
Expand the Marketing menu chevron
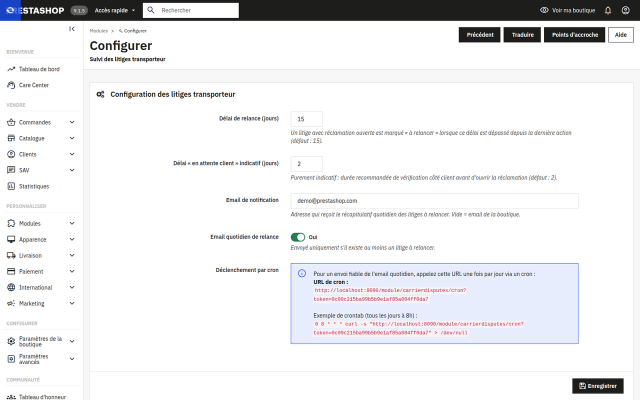click(x=72, y=303)
